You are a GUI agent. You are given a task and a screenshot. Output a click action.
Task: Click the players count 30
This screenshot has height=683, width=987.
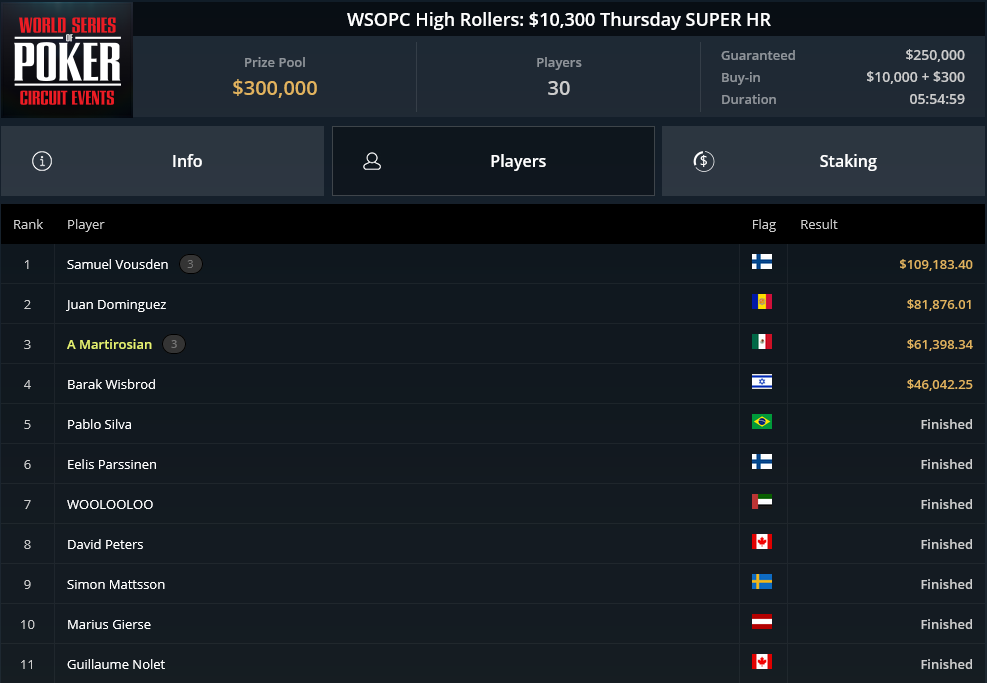point(559,88)
